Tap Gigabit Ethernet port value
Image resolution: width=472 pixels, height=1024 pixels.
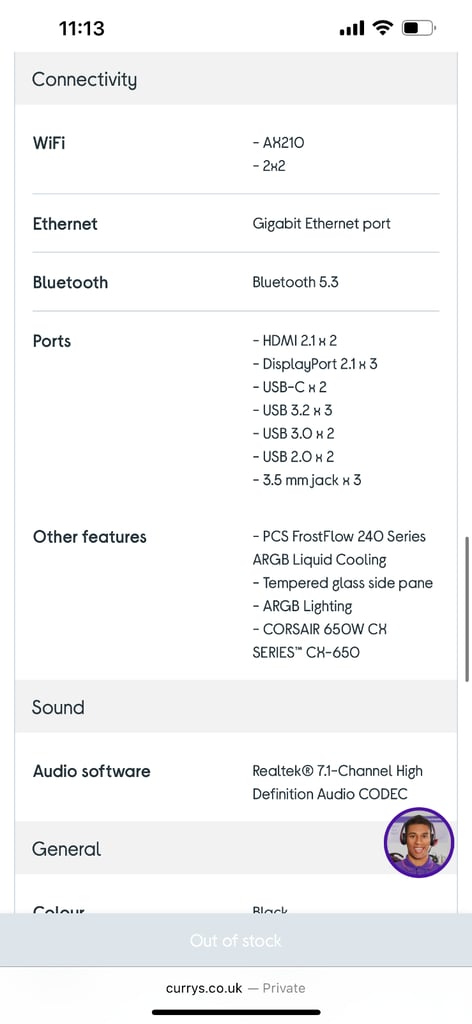tap(321, 224)
